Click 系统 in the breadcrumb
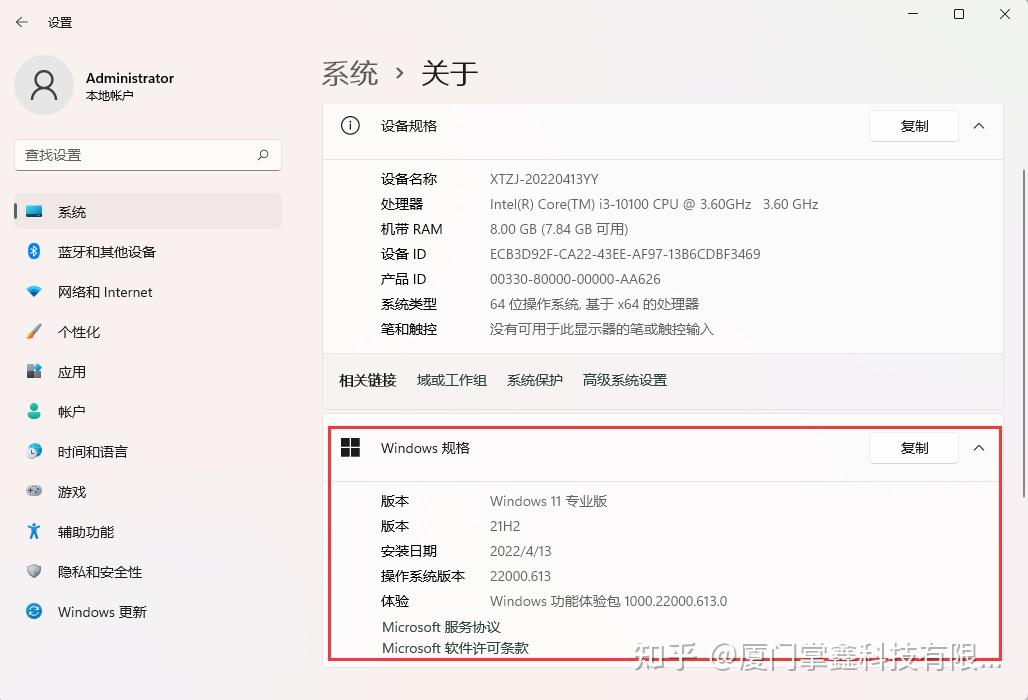1028x700 pixels. click(x=350, y=73)
